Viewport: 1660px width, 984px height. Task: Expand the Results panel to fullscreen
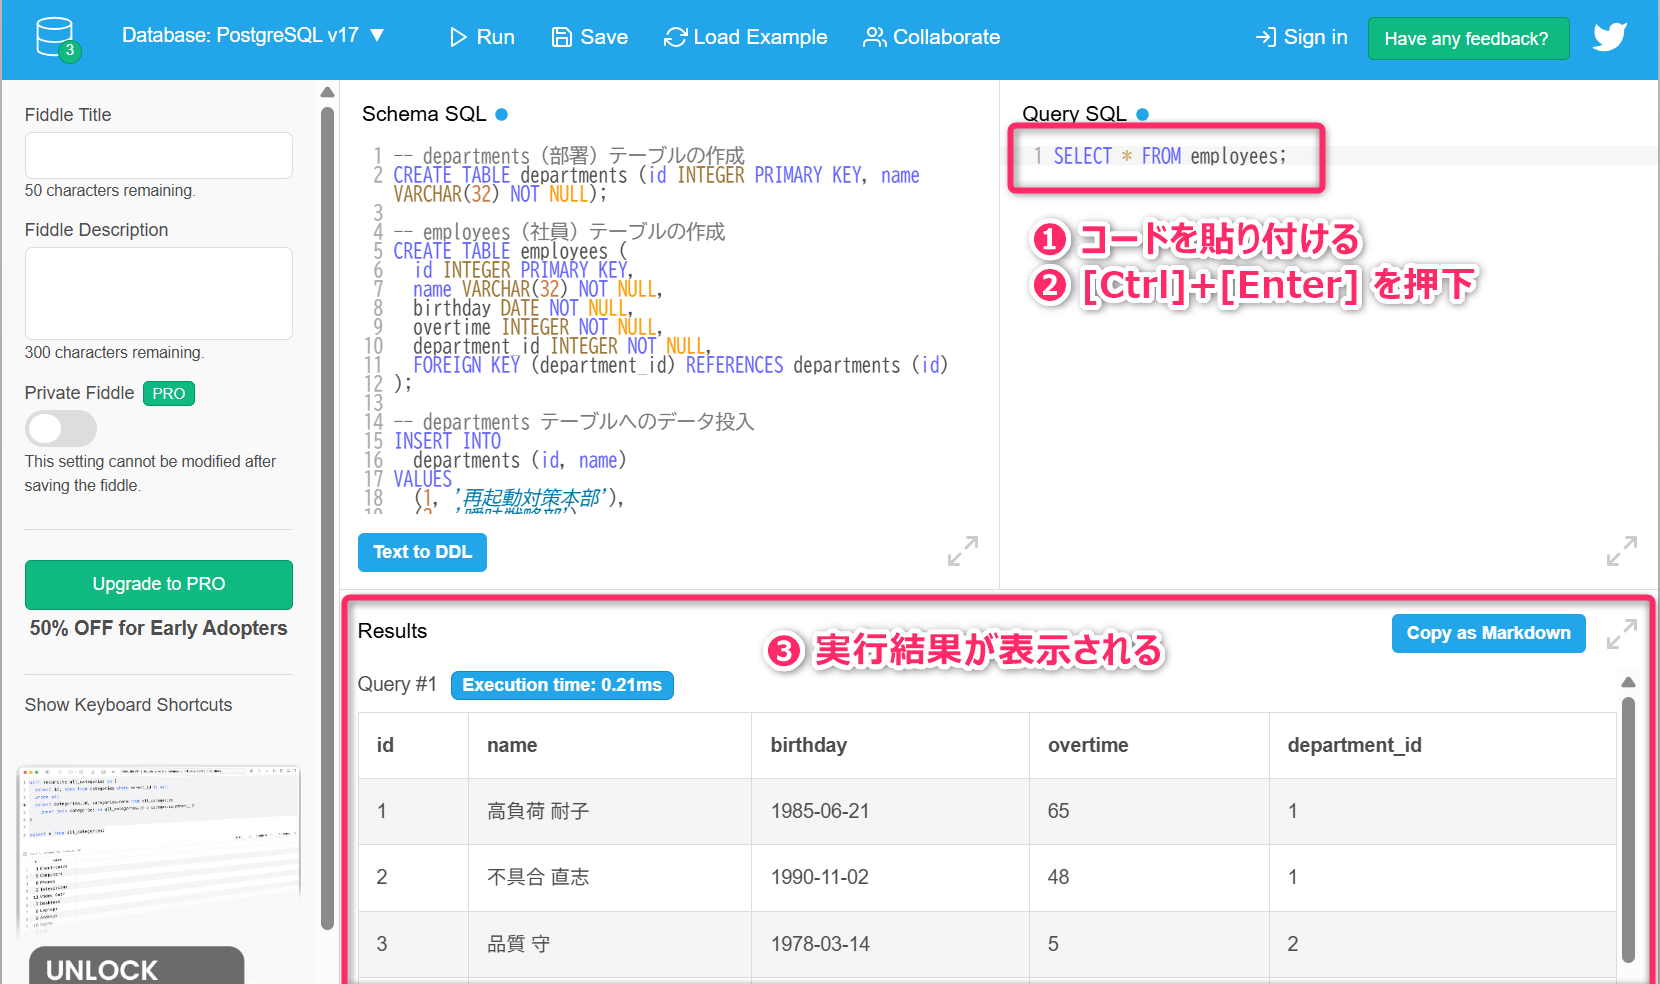tap(1621, 634)
